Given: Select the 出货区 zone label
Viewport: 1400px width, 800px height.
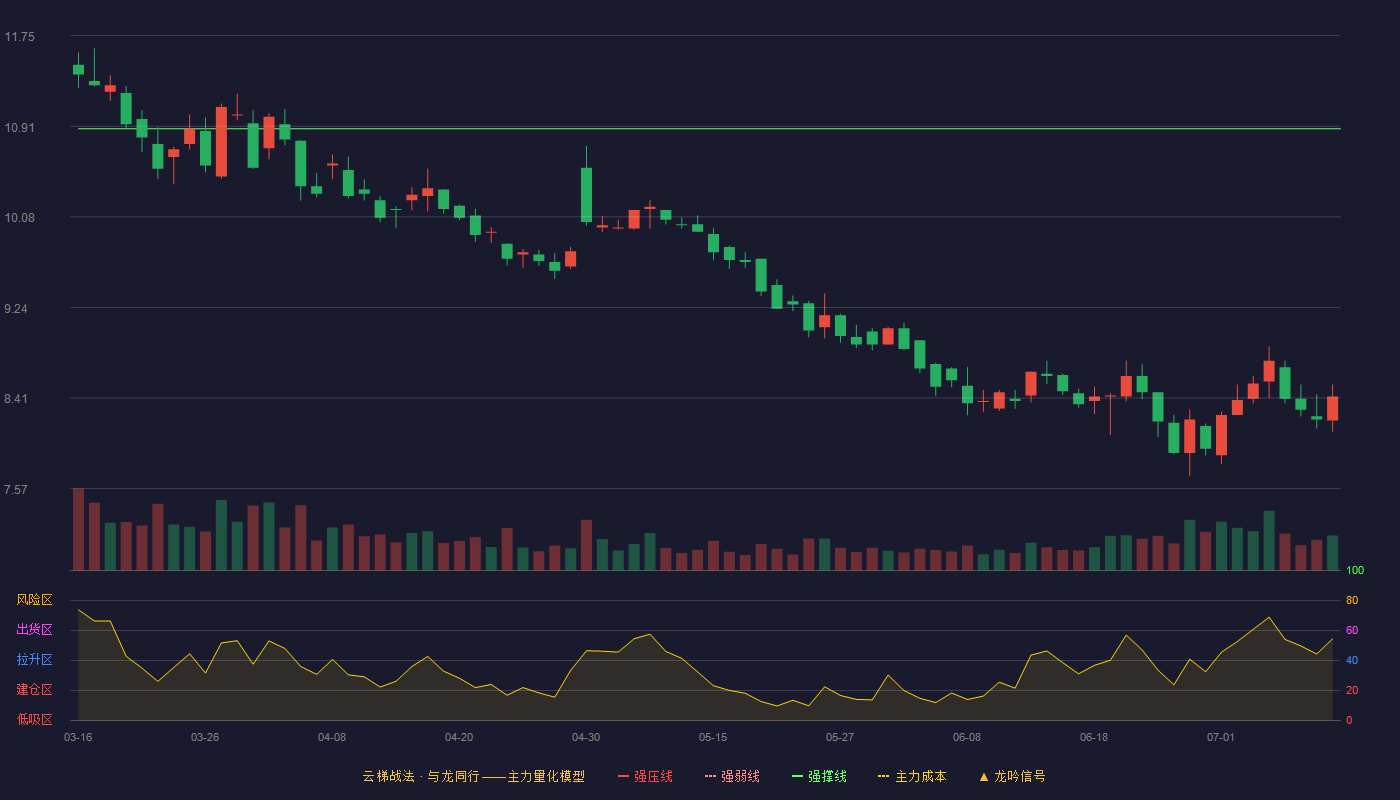Looking at the screenshot, I should click(x=34, y=630).
